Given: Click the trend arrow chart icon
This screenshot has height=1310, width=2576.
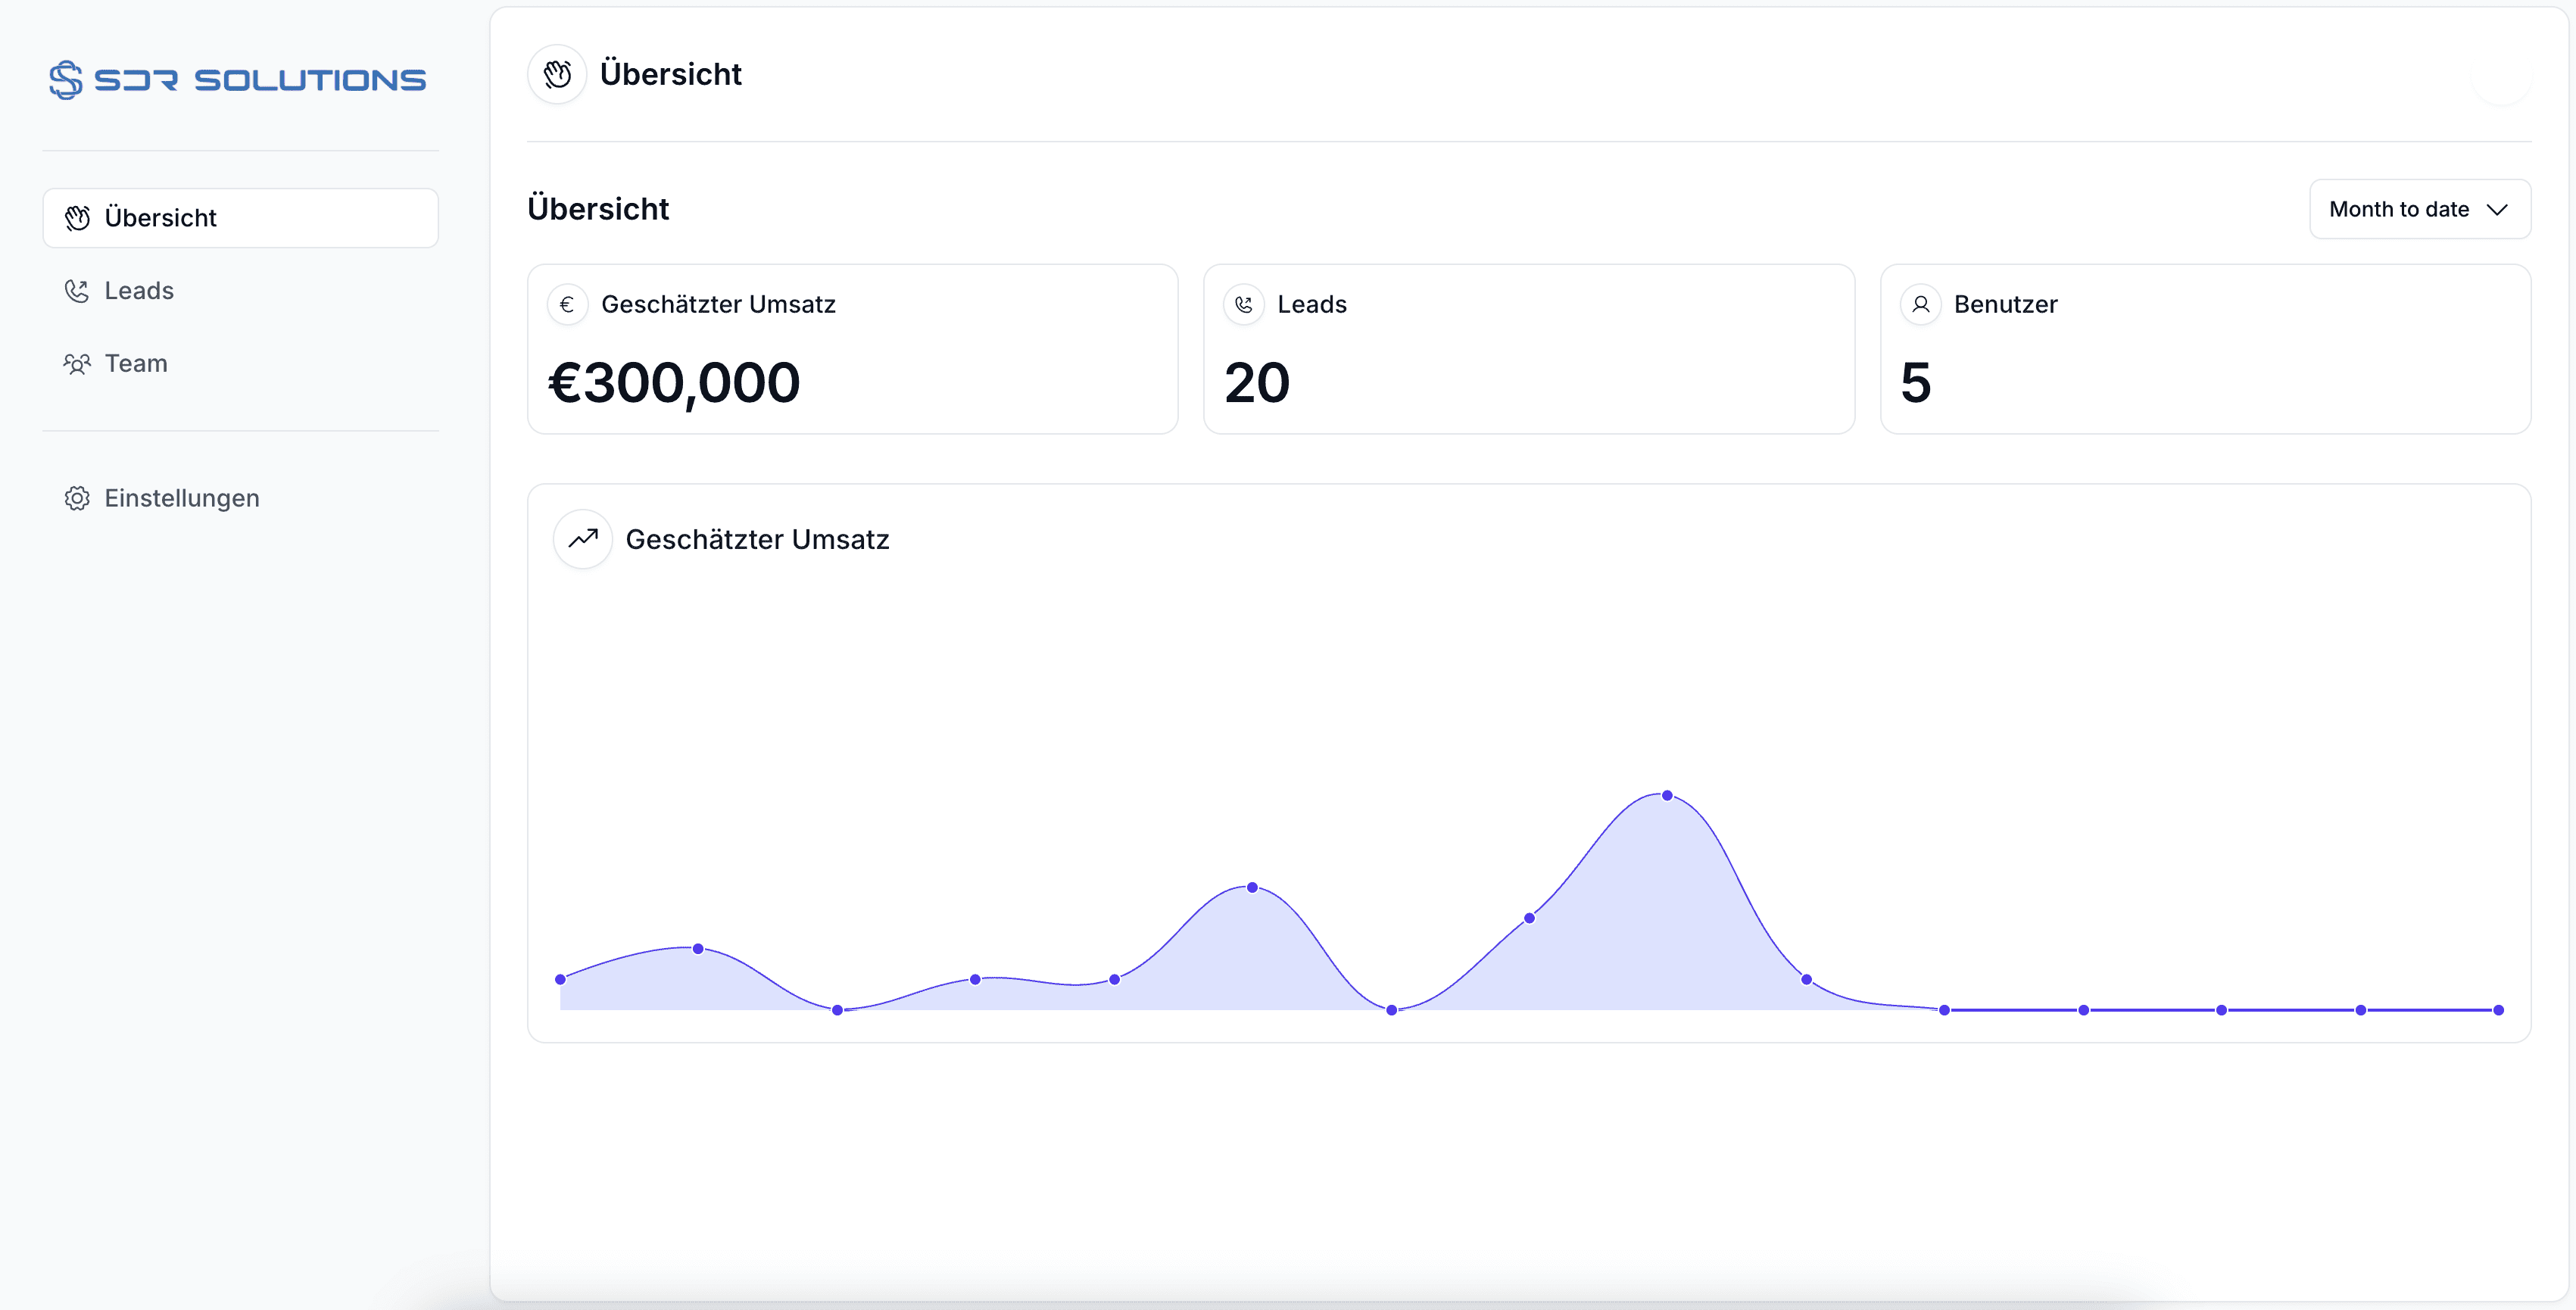Looking at the screenshot, I should pos(583,539).
